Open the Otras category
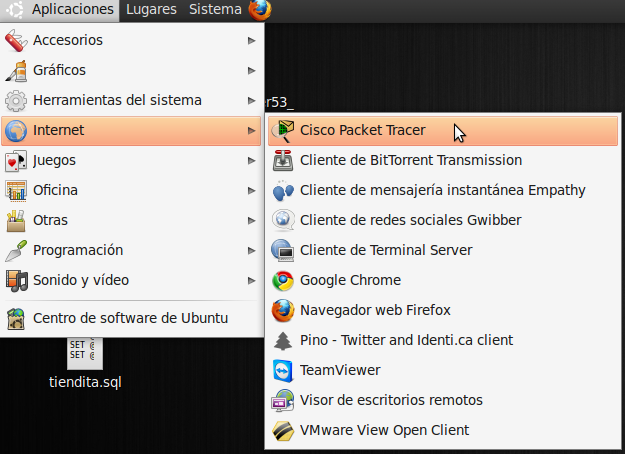The width and height of the screenshot is (625, 454). tap(131, 221)
